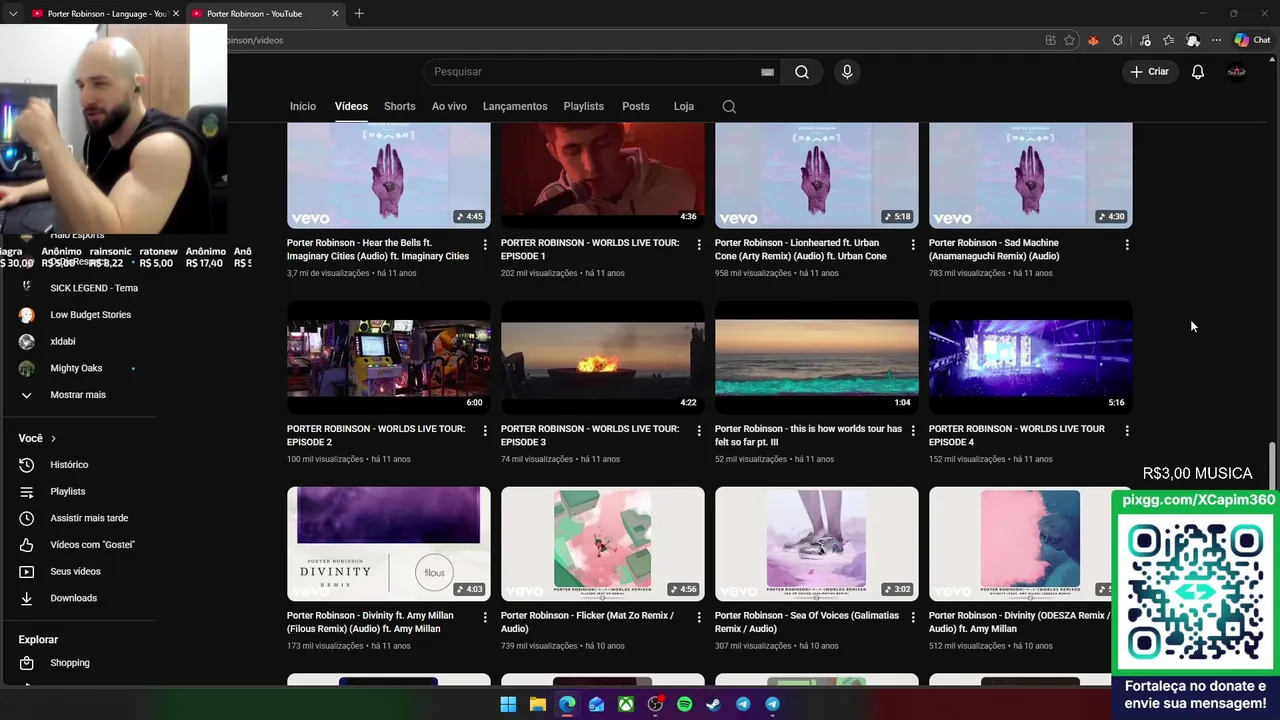
Task: Open the Lançamentos tab
Action: click(515, 106)
